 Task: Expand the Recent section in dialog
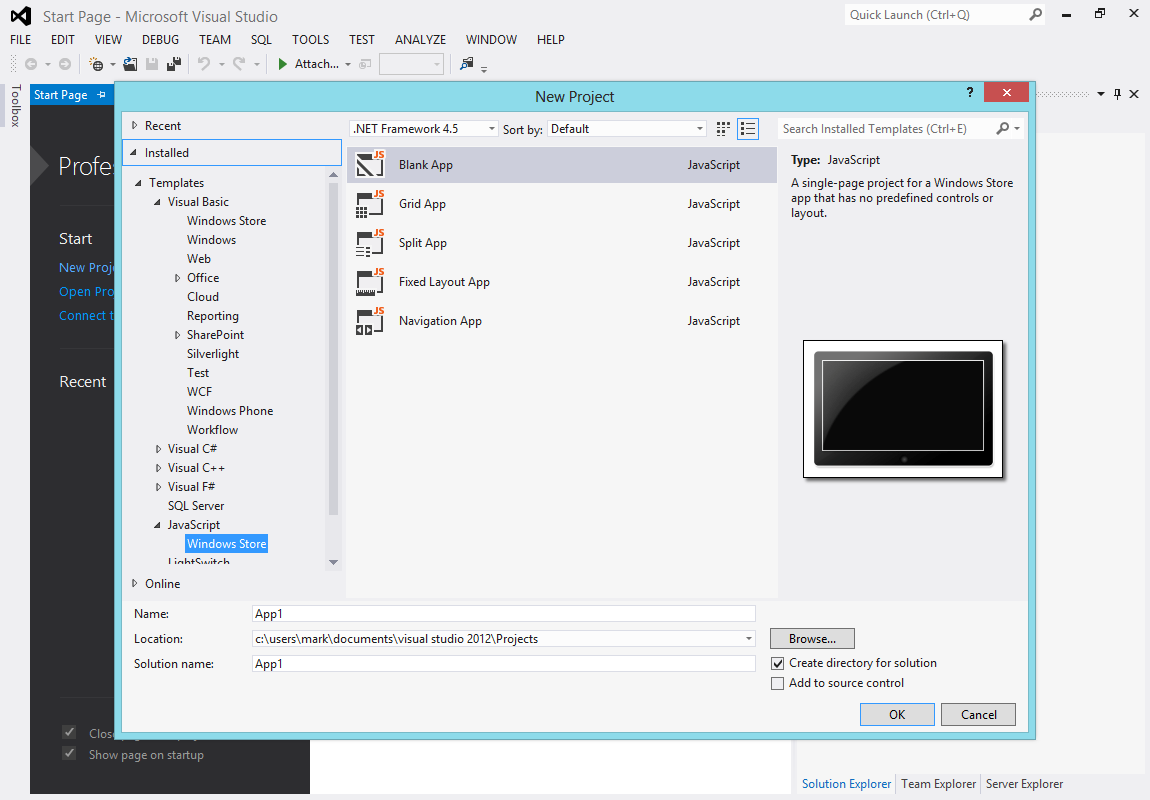[134, 125]
